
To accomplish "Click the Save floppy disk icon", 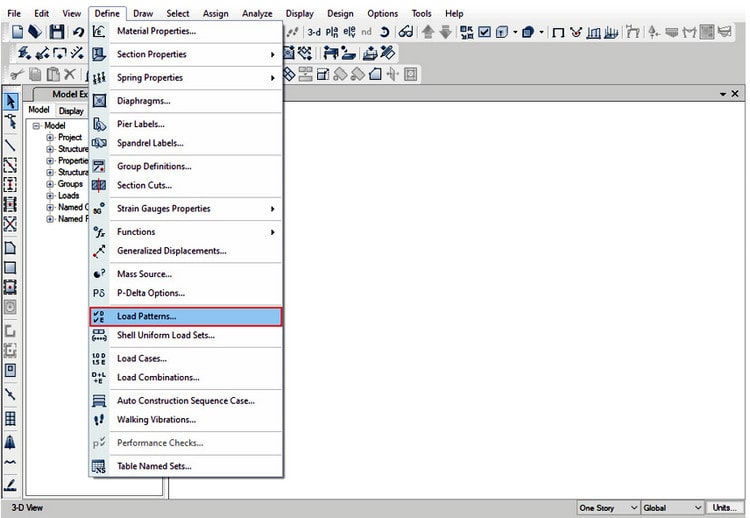I will pyautogui.click(x=57, y=32).
